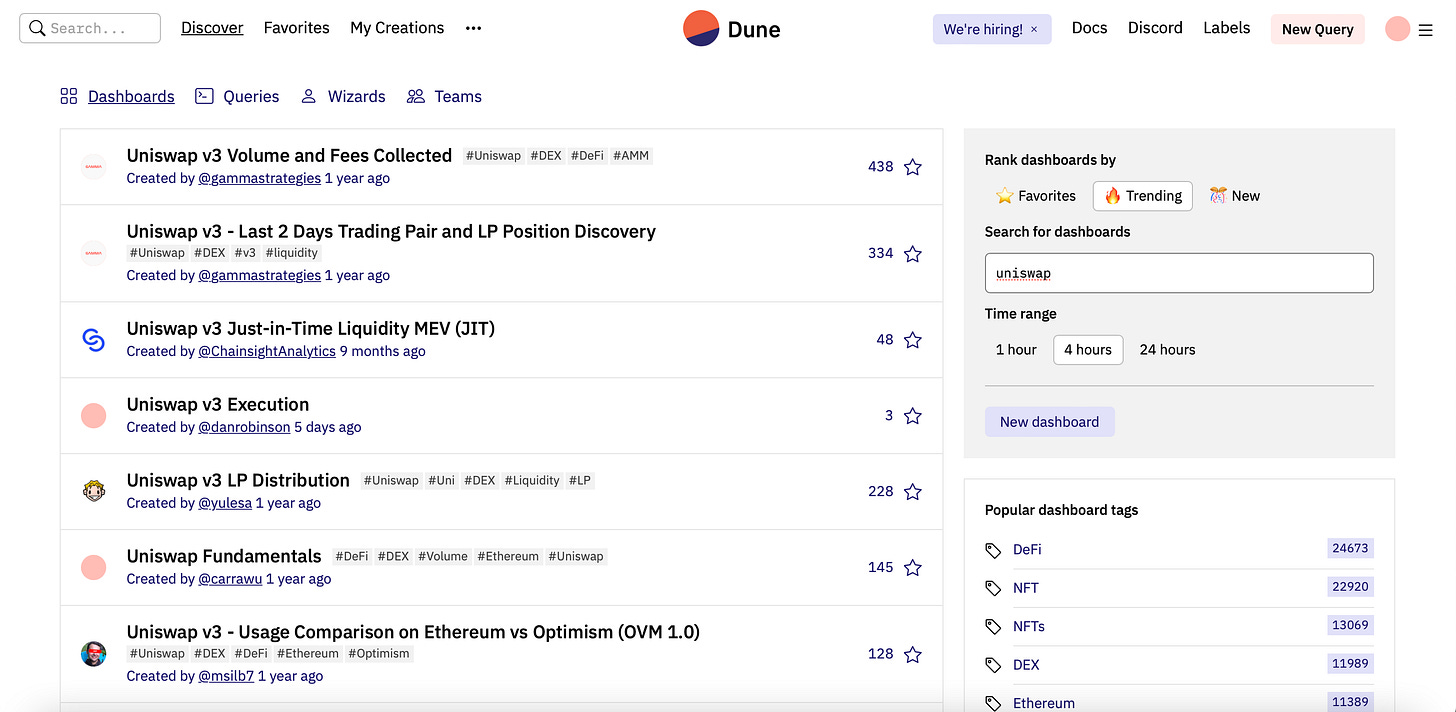The height and width of the screenshot is (712, 1456).
Task: Open the NFTs popular tag link
Action: tap(1029, 626)
